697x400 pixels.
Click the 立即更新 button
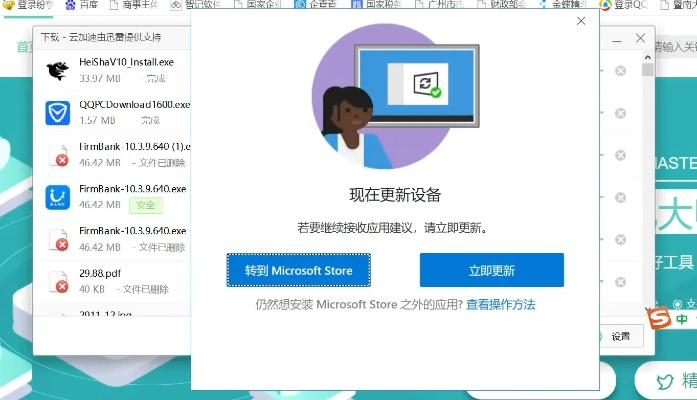(491, 270)
